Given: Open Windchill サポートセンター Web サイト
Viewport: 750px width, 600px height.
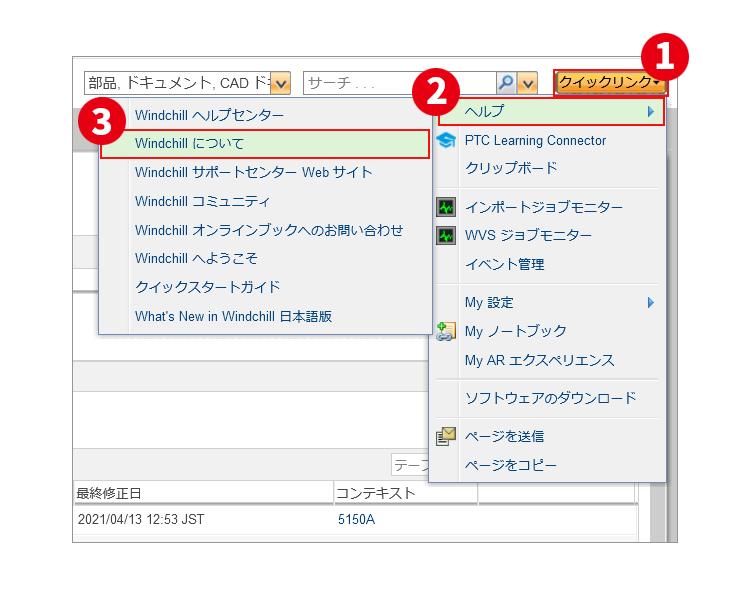Looking at the screenshot, I should pyautogui.click(x=254, y=172).
